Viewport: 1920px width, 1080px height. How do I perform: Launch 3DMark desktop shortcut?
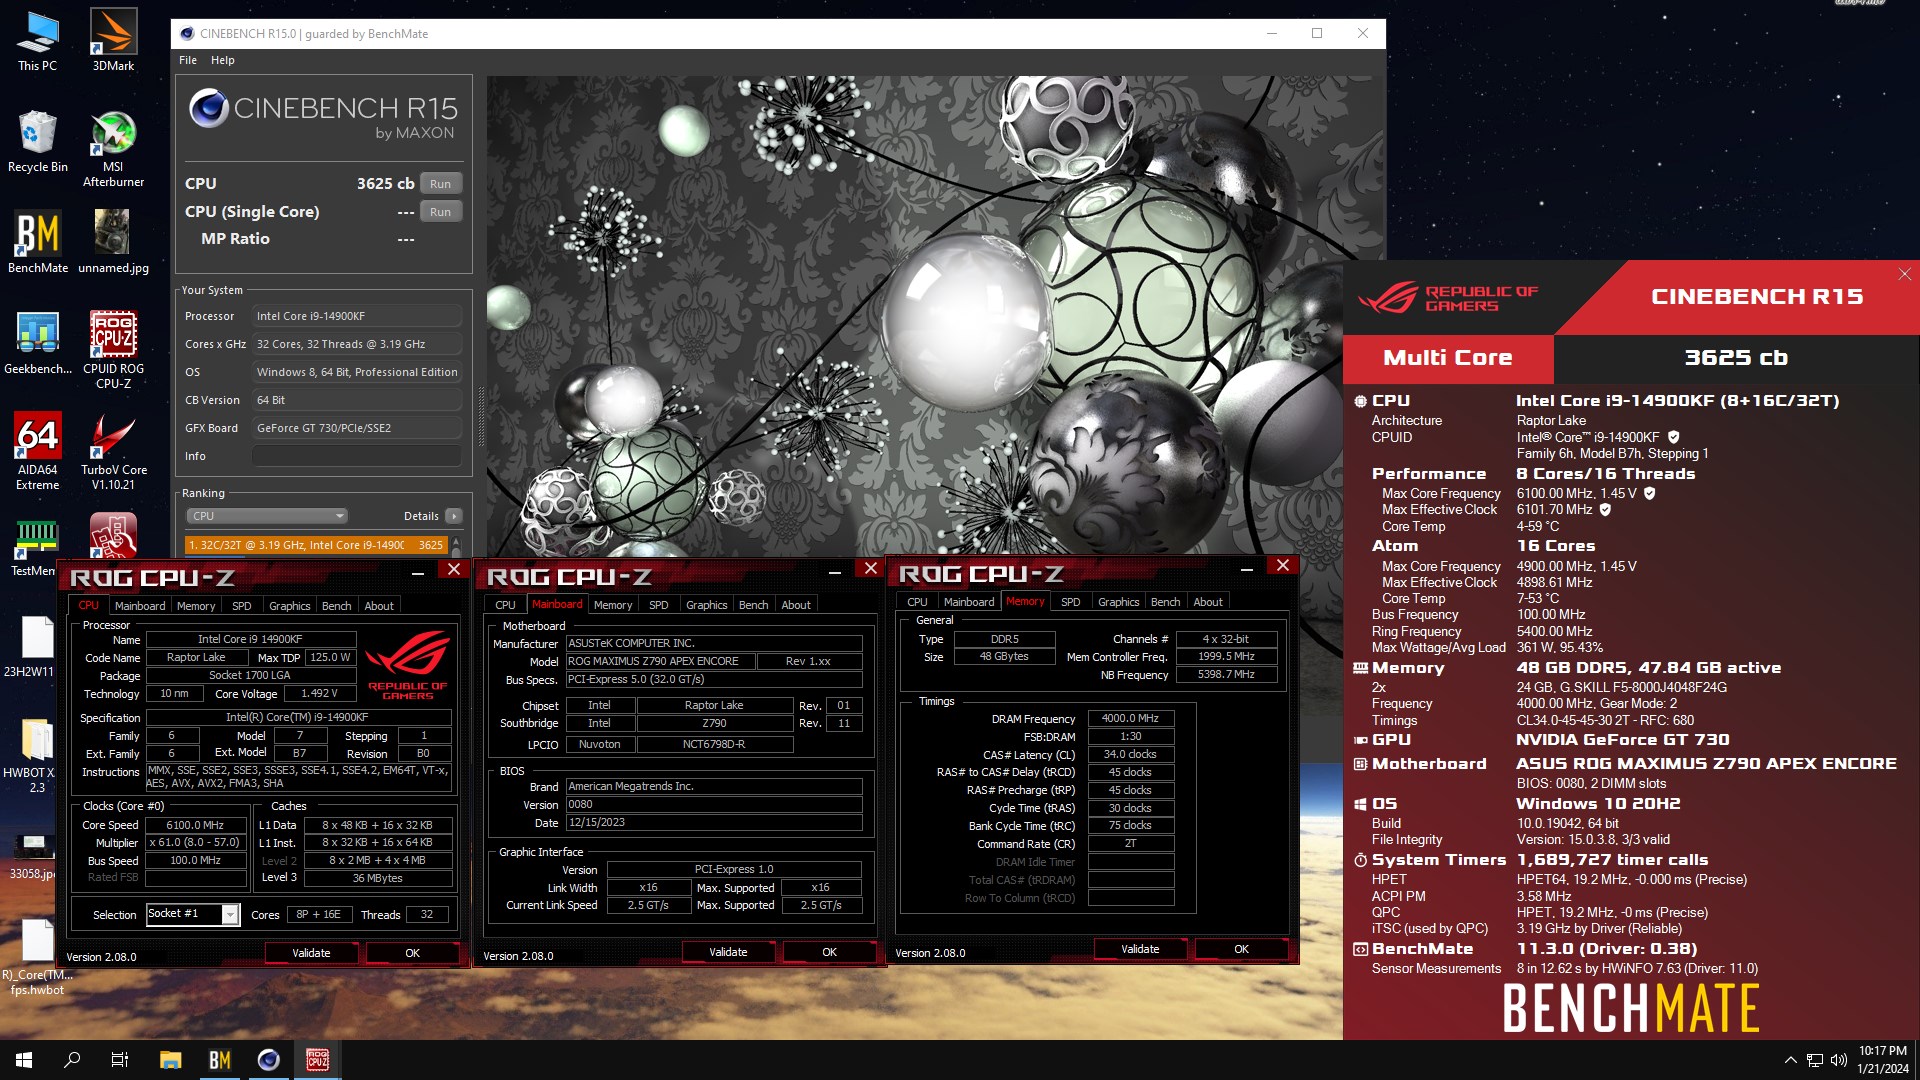113,40
